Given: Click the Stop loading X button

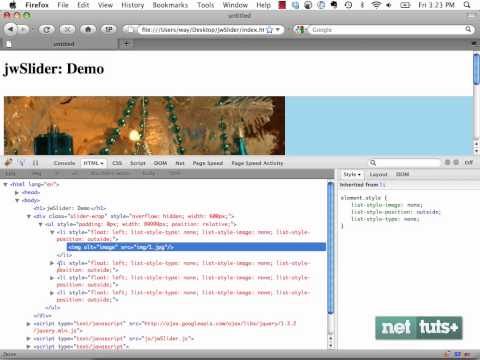Looking at the screenshot, I should (x=67, y=29).
